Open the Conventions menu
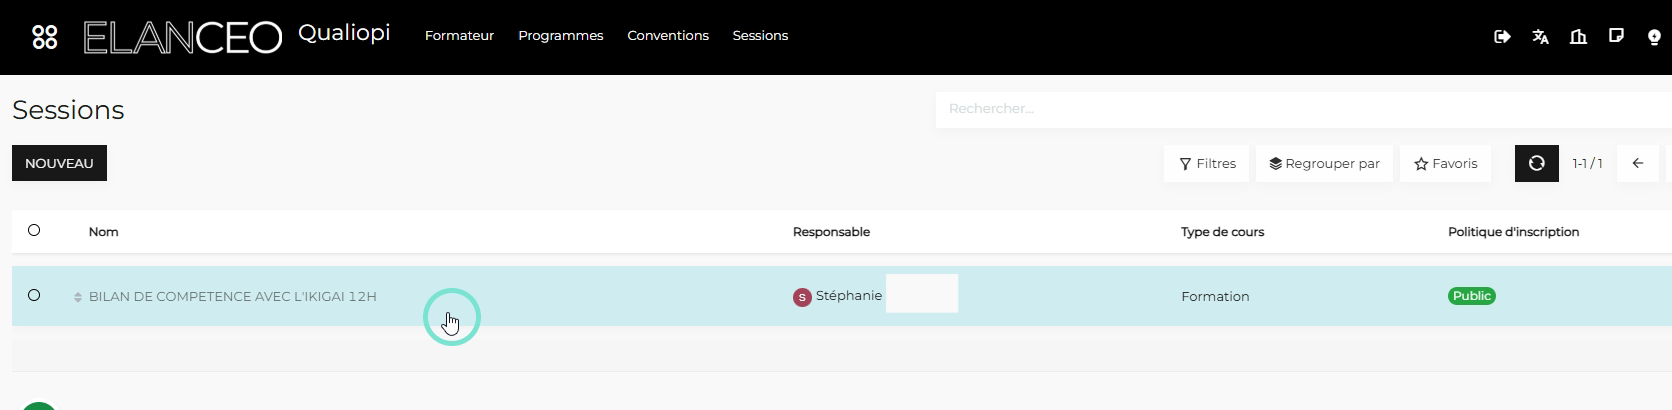 tap(668, 36)
